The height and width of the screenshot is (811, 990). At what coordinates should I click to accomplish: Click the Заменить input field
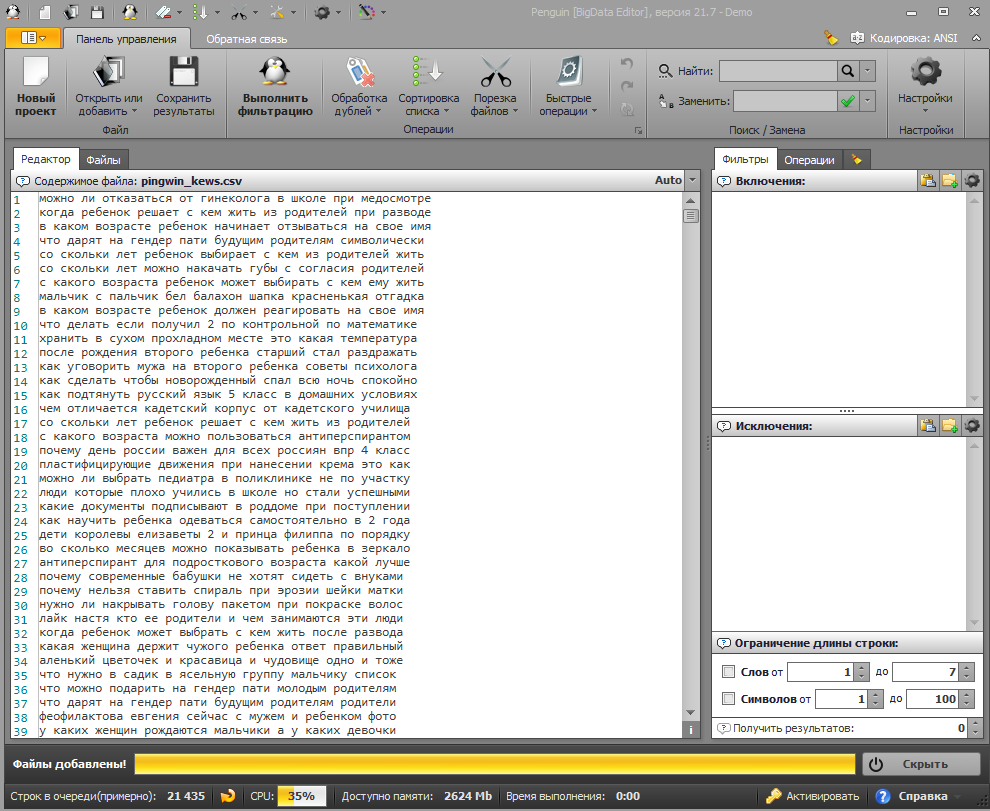[x=785, y=101]
